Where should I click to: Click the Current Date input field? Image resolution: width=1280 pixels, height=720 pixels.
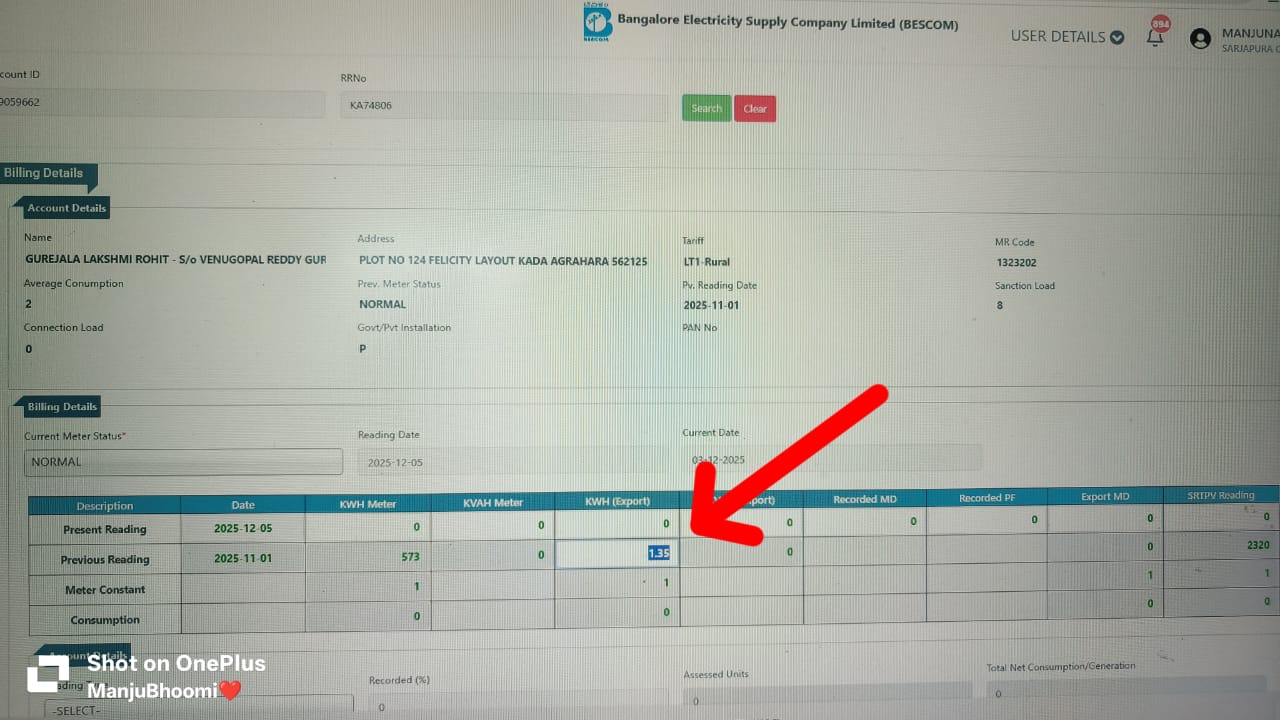pos(832,458)
